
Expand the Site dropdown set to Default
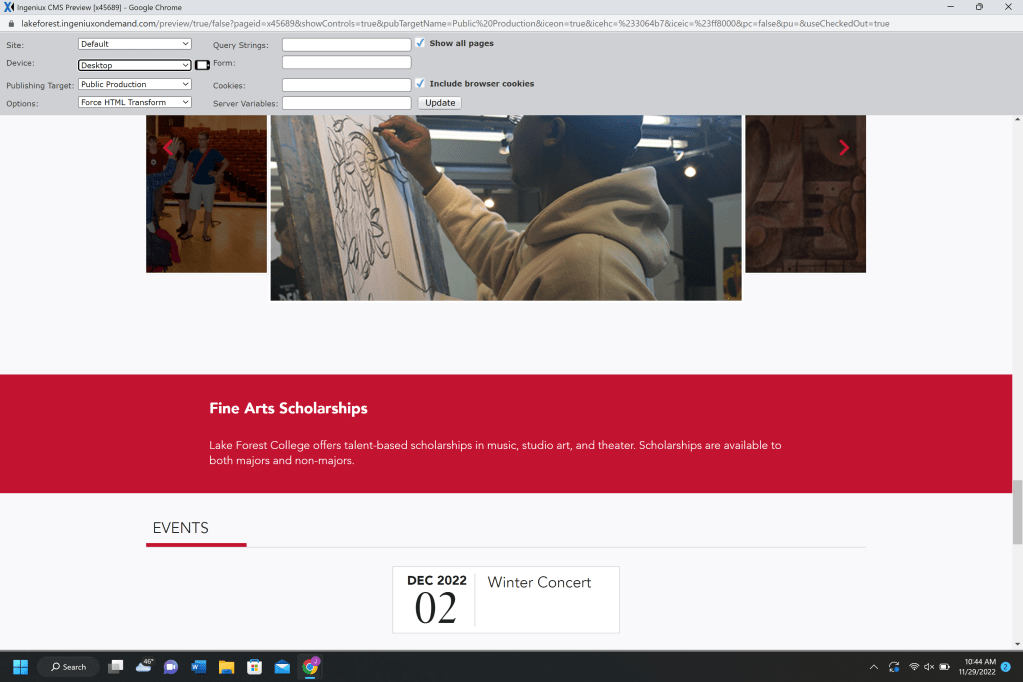point(135,44)
